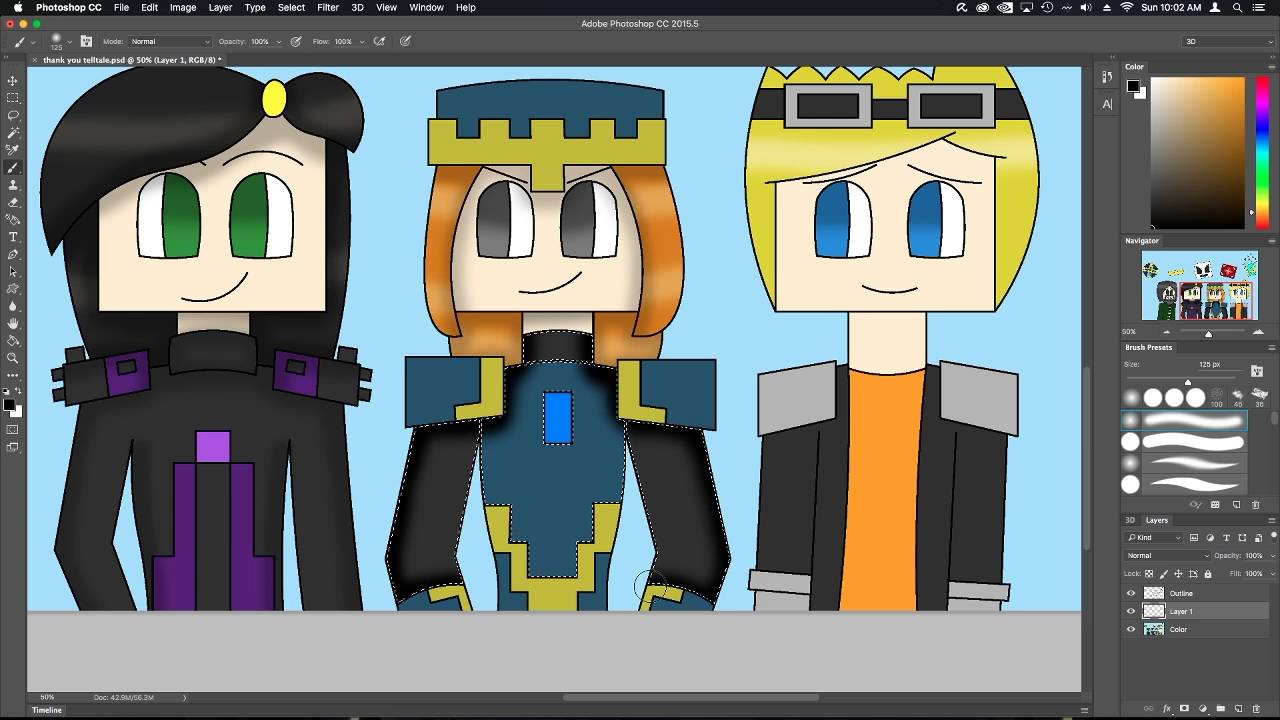The image size is (1280, 720).
Task: Open the Window menu
Action: click(426, 7)
